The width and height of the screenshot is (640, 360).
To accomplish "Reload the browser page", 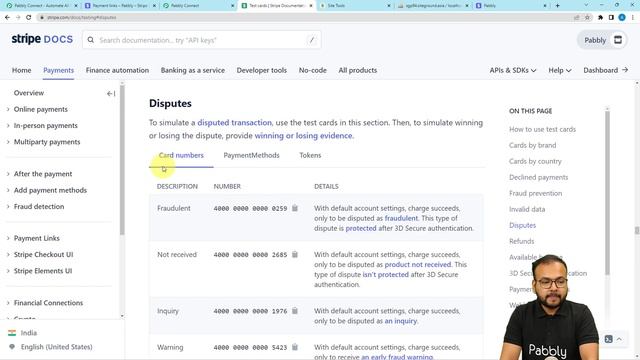I will pyautogui.click(x=29, y=17).
